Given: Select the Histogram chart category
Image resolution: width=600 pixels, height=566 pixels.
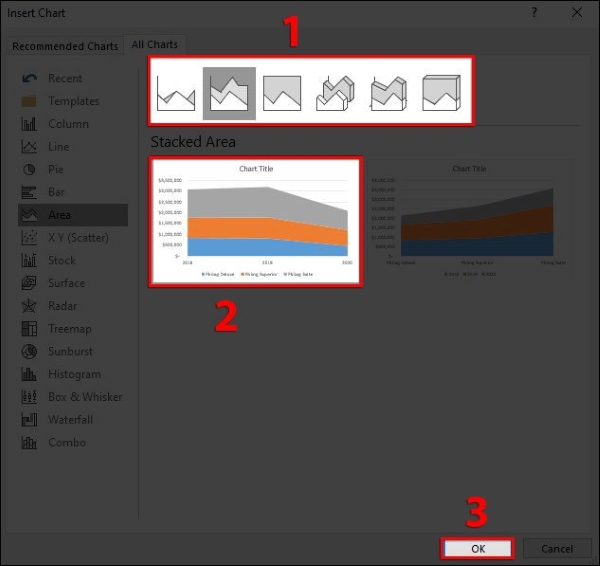Looking at the screenshot, I should 73,374.
